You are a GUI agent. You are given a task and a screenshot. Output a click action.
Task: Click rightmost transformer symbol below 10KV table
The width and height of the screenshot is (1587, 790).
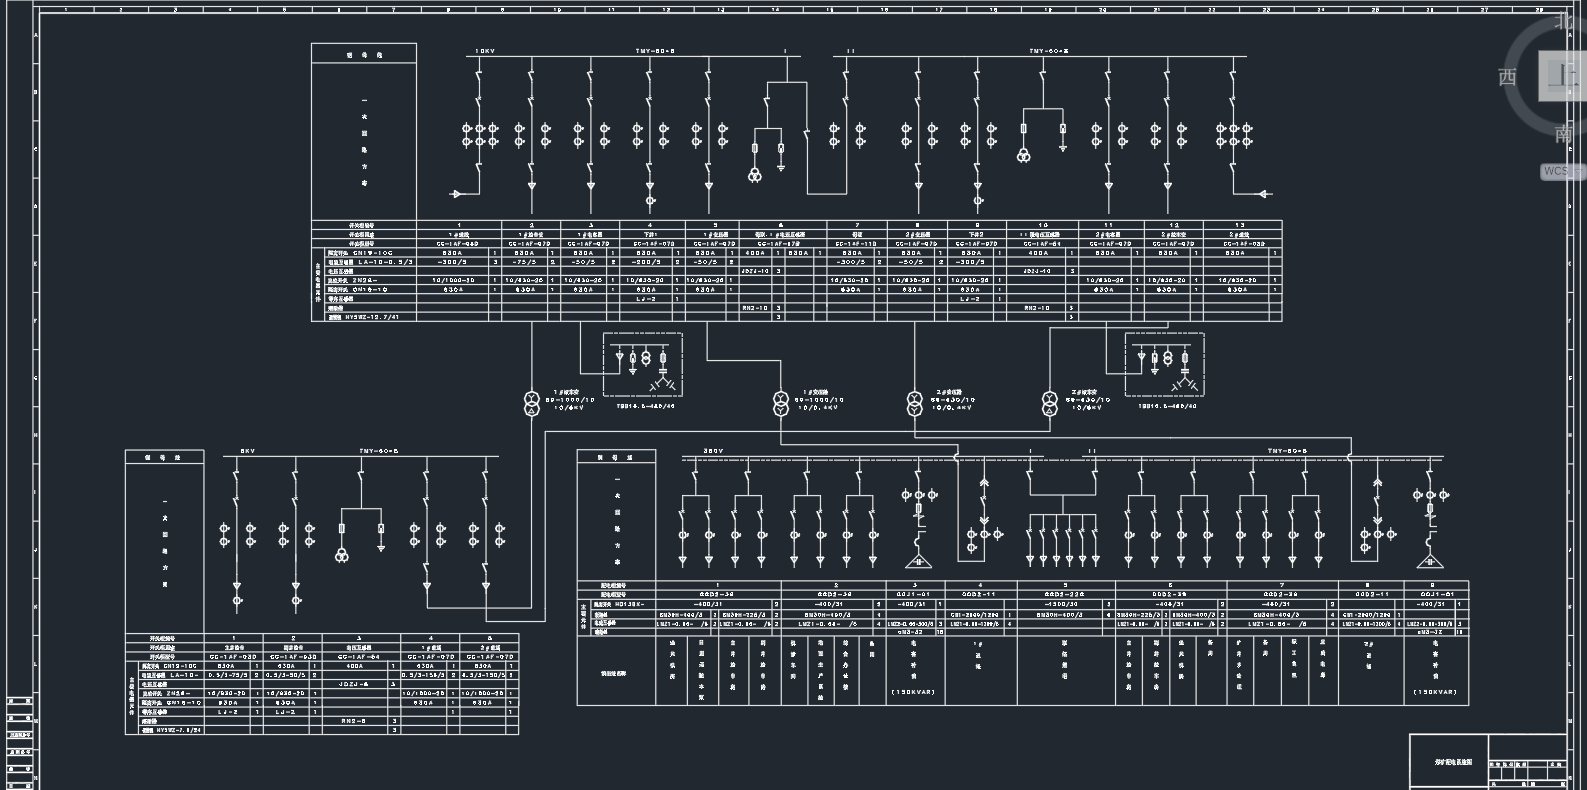pyautogui.click(x=1049, y=403)
